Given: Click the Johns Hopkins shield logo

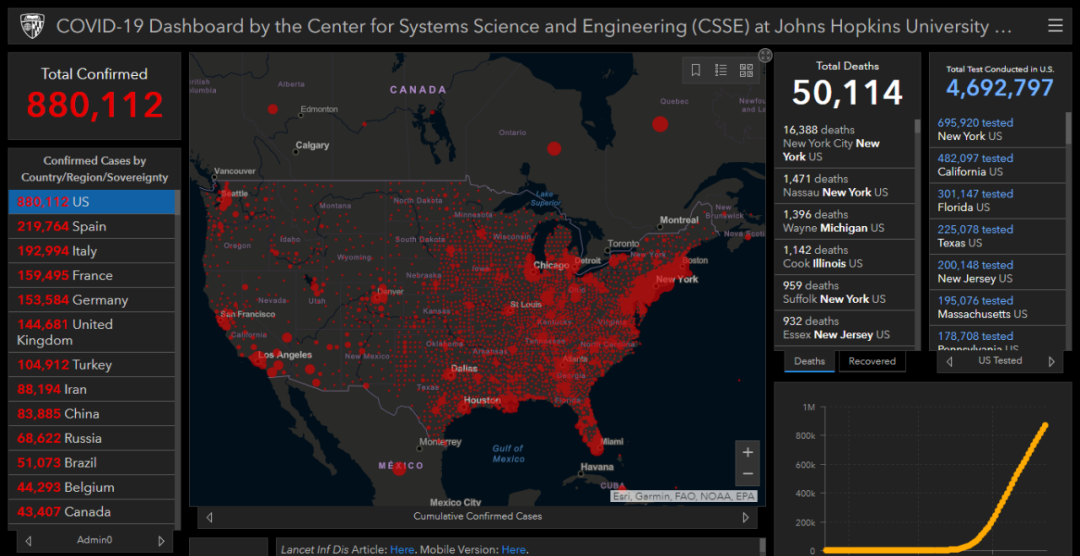Looking at the screenshot, I should (30, 26).
